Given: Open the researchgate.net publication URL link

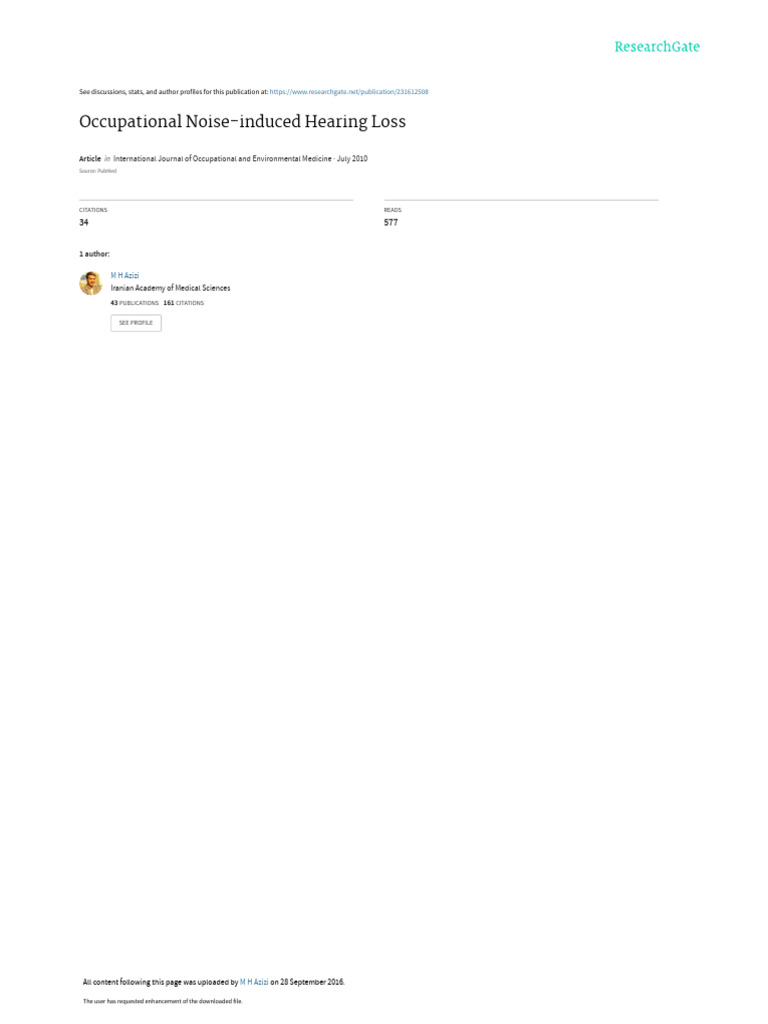Looking at the screenshot, I should click(x=349, y=92).
